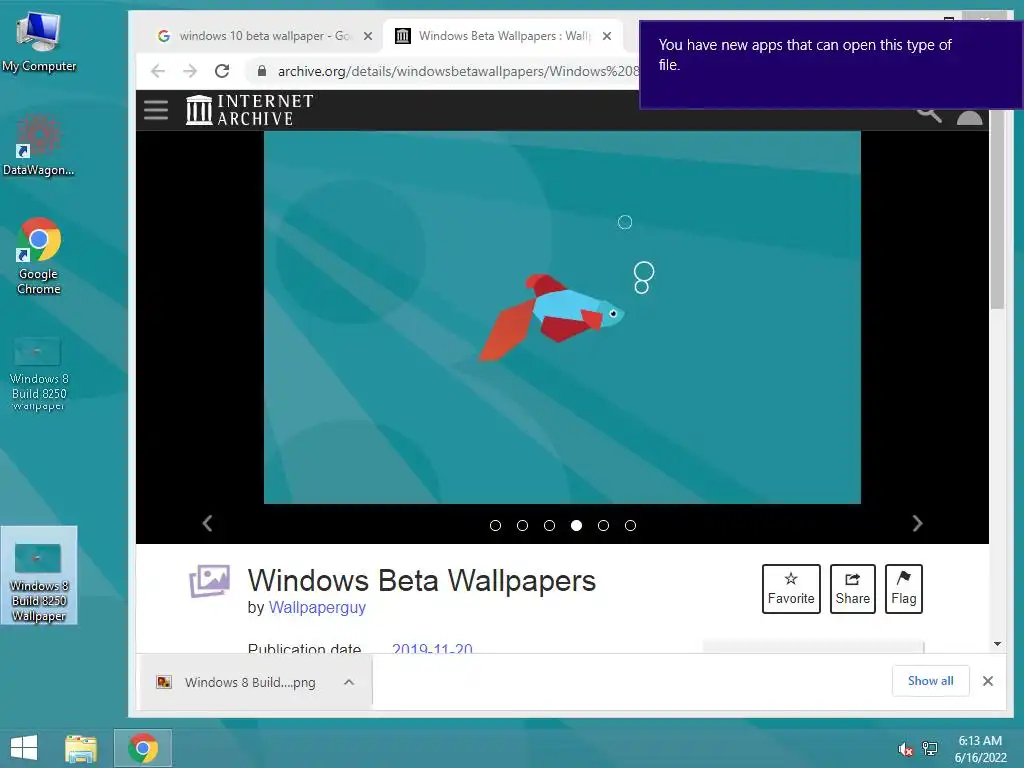Select highlighted Windows 8 Build 8250 Wallpaper file
This screenshot has height=768, width=1024.
39,575
